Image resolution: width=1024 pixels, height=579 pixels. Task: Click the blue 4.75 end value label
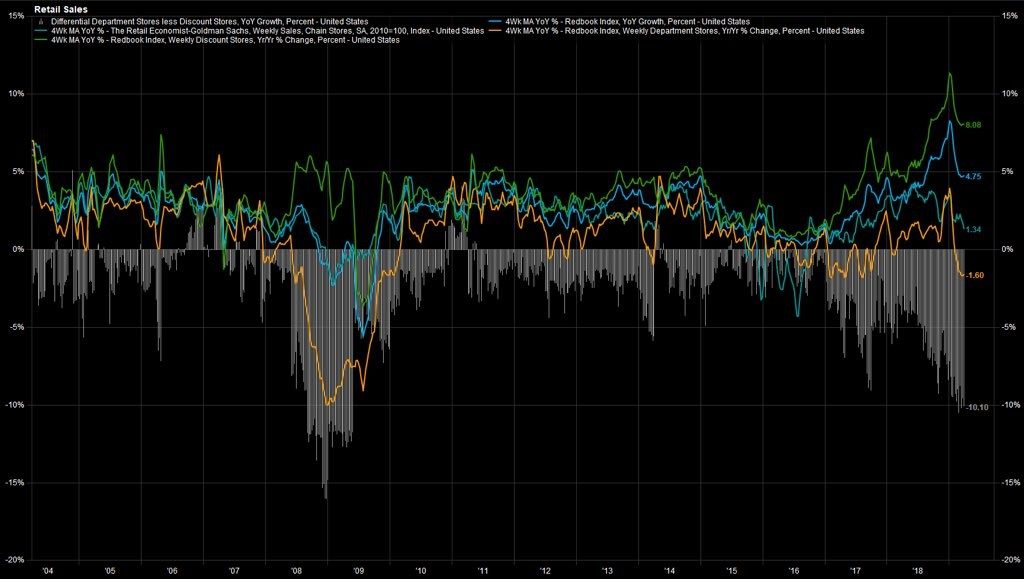[x=973, y=176]
